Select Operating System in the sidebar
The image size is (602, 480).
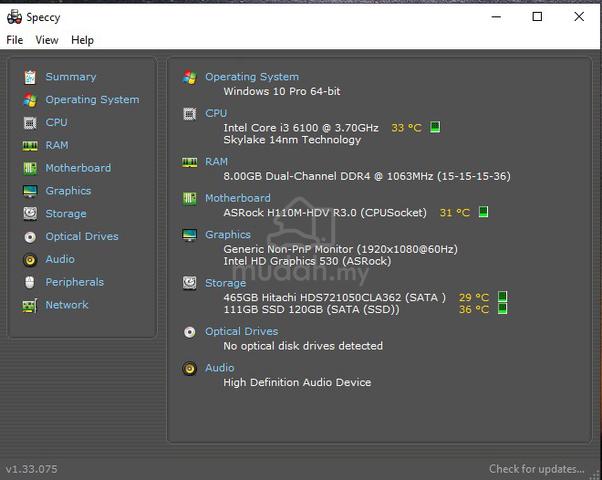92,100
